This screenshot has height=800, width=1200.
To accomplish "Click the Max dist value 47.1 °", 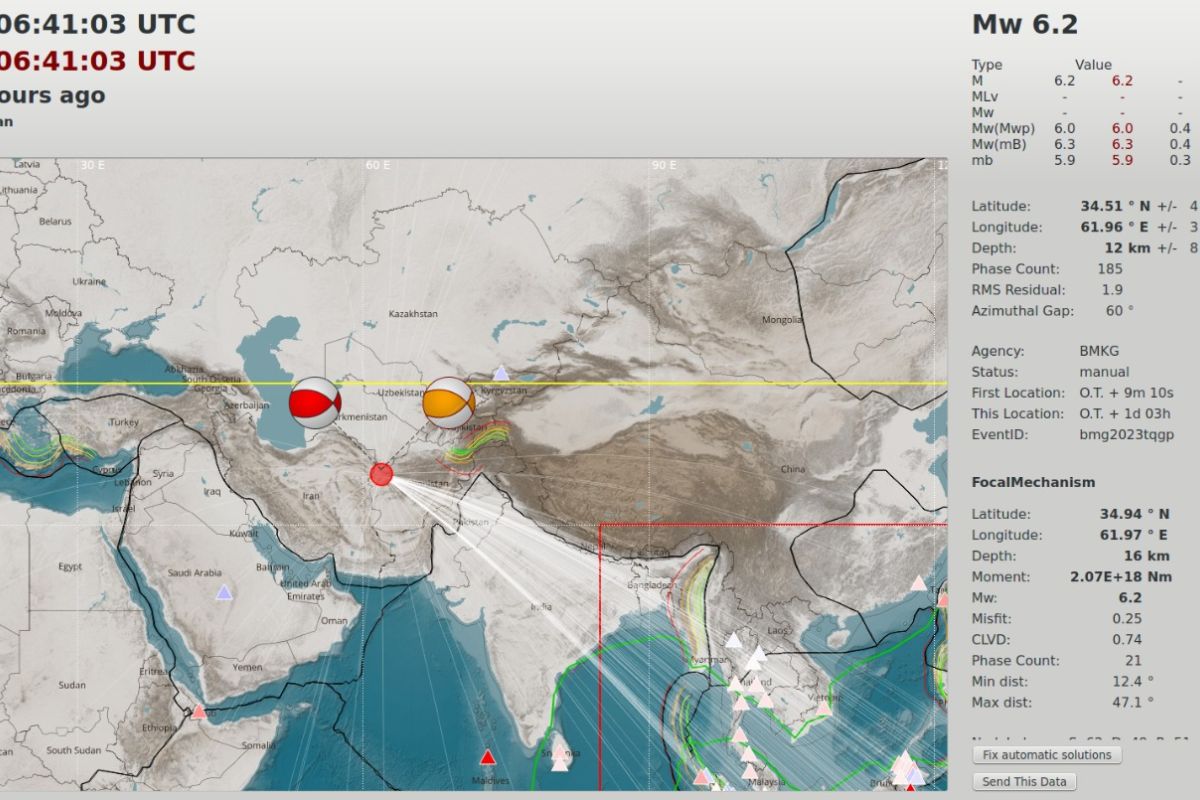I will (x=1132, y=703).
